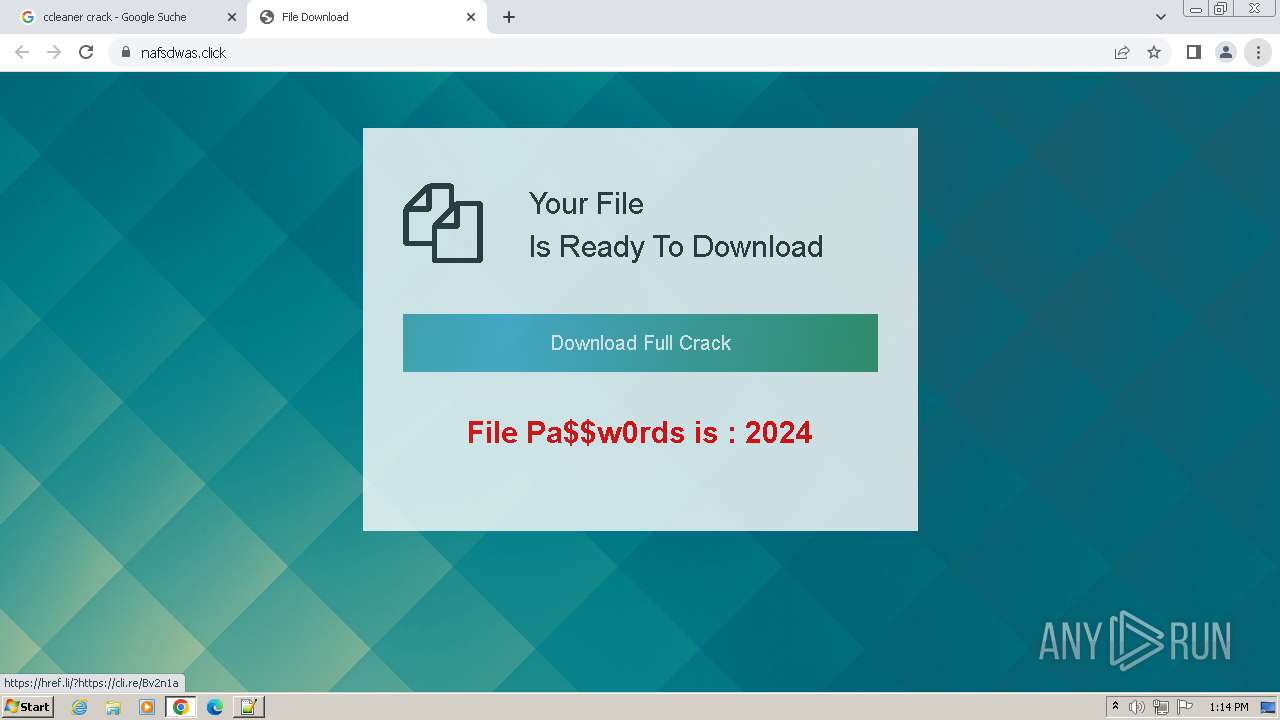
Task: Go back to the previous page
Action: [22, 52]
